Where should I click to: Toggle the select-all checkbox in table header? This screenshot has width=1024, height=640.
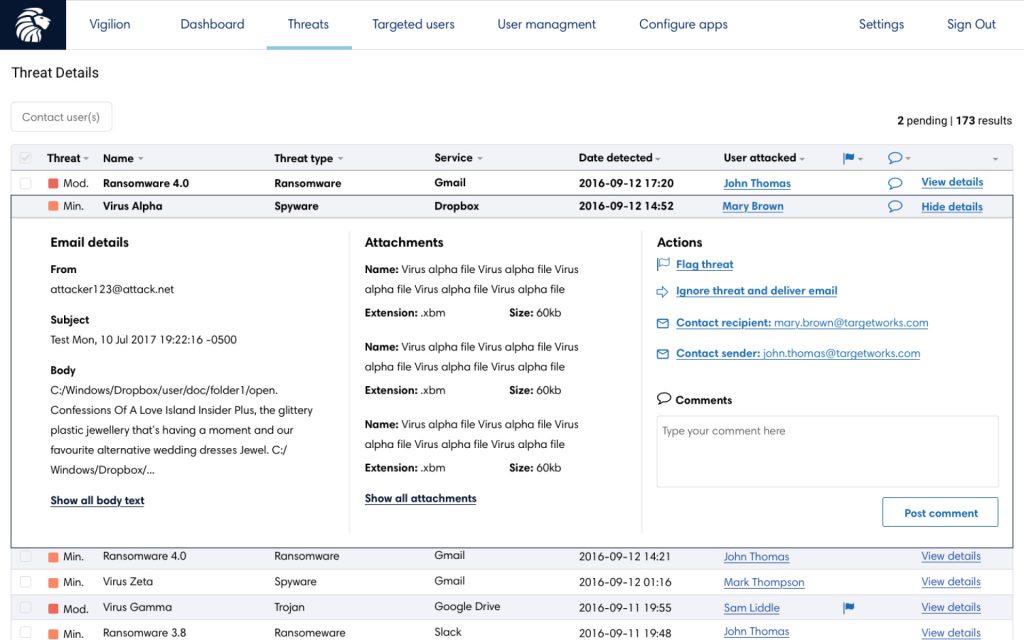(26, 158)
